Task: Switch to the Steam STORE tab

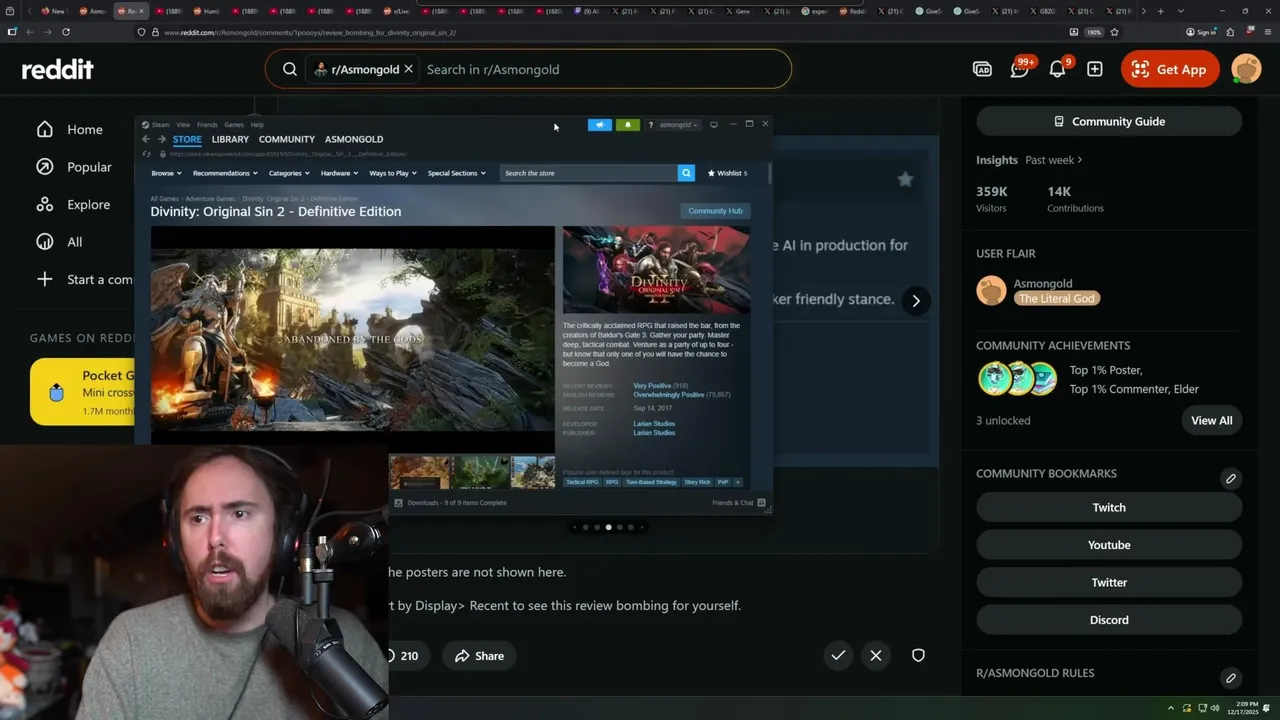Action: coord(187,139)
